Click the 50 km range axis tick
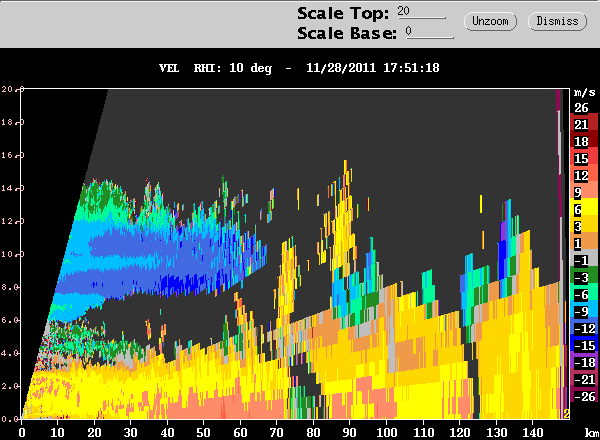Viewport: 600px width, 440px height. coord(204,433)
